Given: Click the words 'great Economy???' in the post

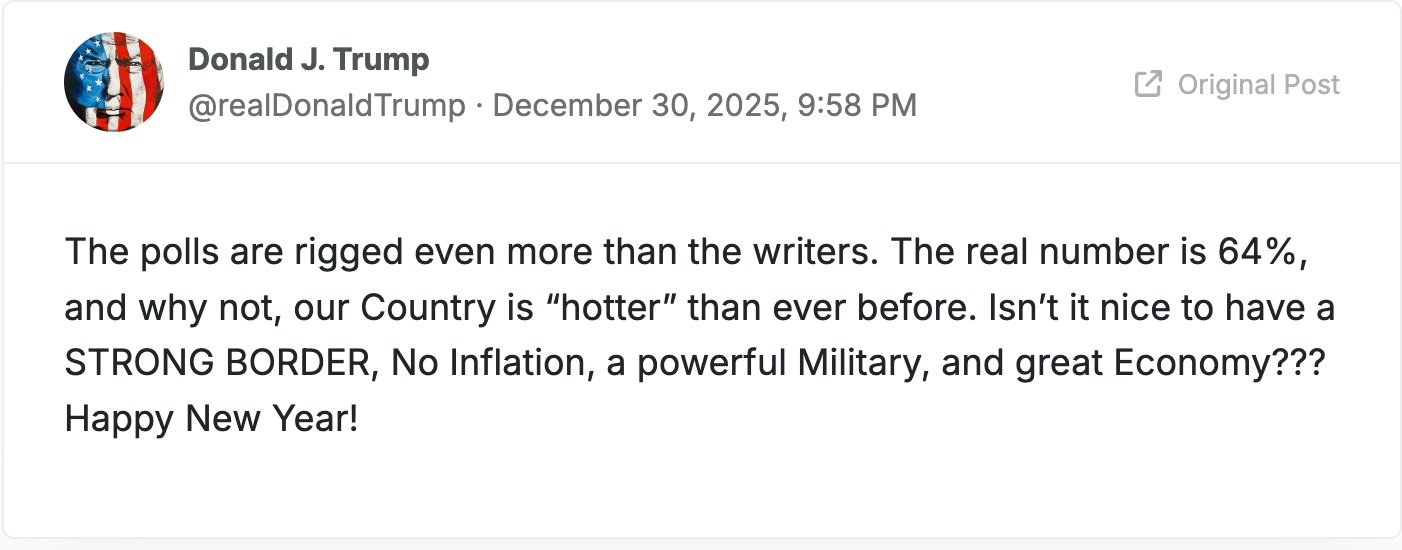Looking at the screenshot, I should click(x=1177, y=364).
